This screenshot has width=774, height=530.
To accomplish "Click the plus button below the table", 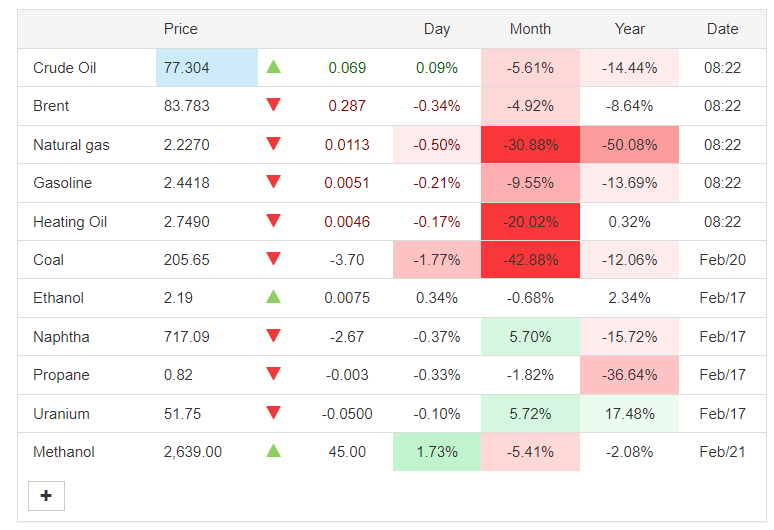I will (x=46, y=495).
